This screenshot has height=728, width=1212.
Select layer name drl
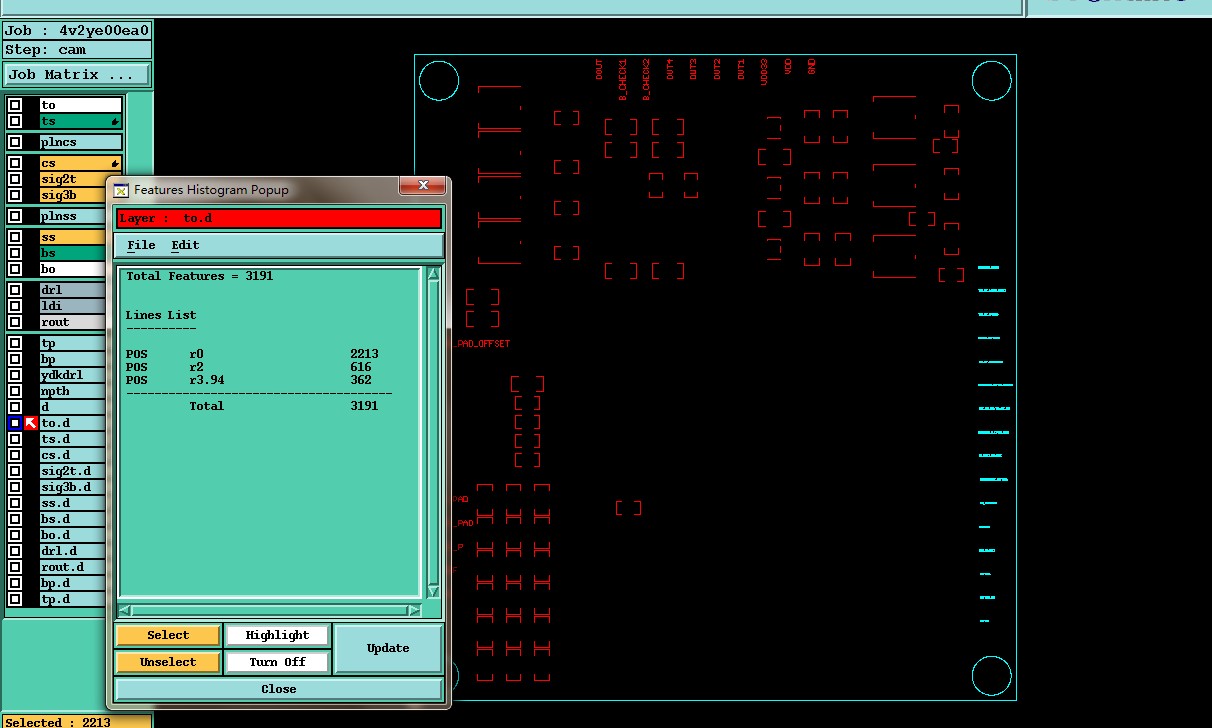(x=73, y=290)
